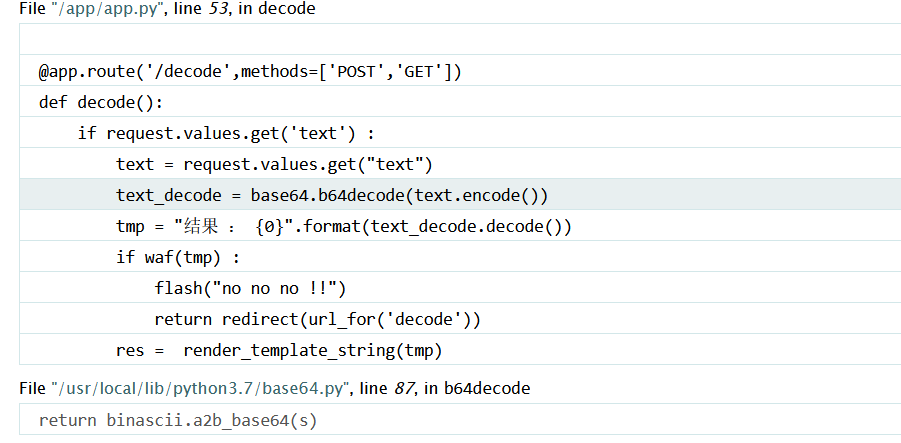Click the flash("no no no !!") line
Screen dimensions: 901x443
tap(460, 288)
